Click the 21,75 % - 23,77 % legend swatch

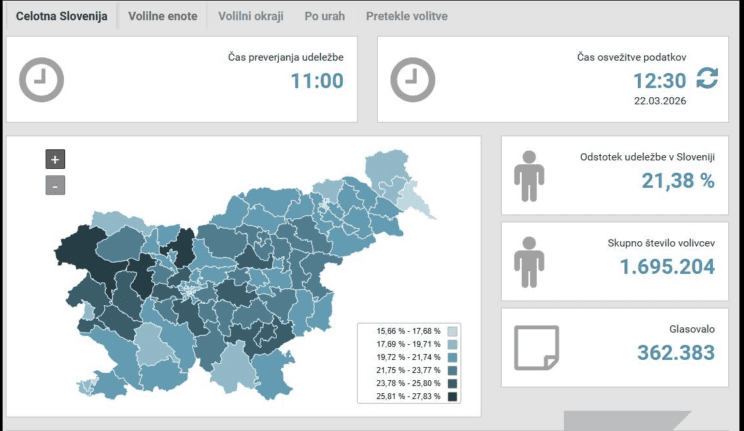point(452,371)
